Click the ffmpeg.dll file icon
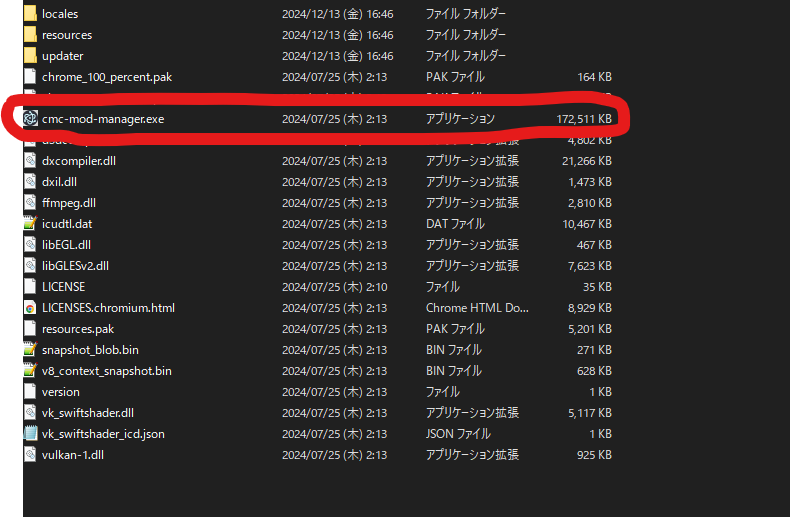The image size is (790, 517). [x=30, y=202]
